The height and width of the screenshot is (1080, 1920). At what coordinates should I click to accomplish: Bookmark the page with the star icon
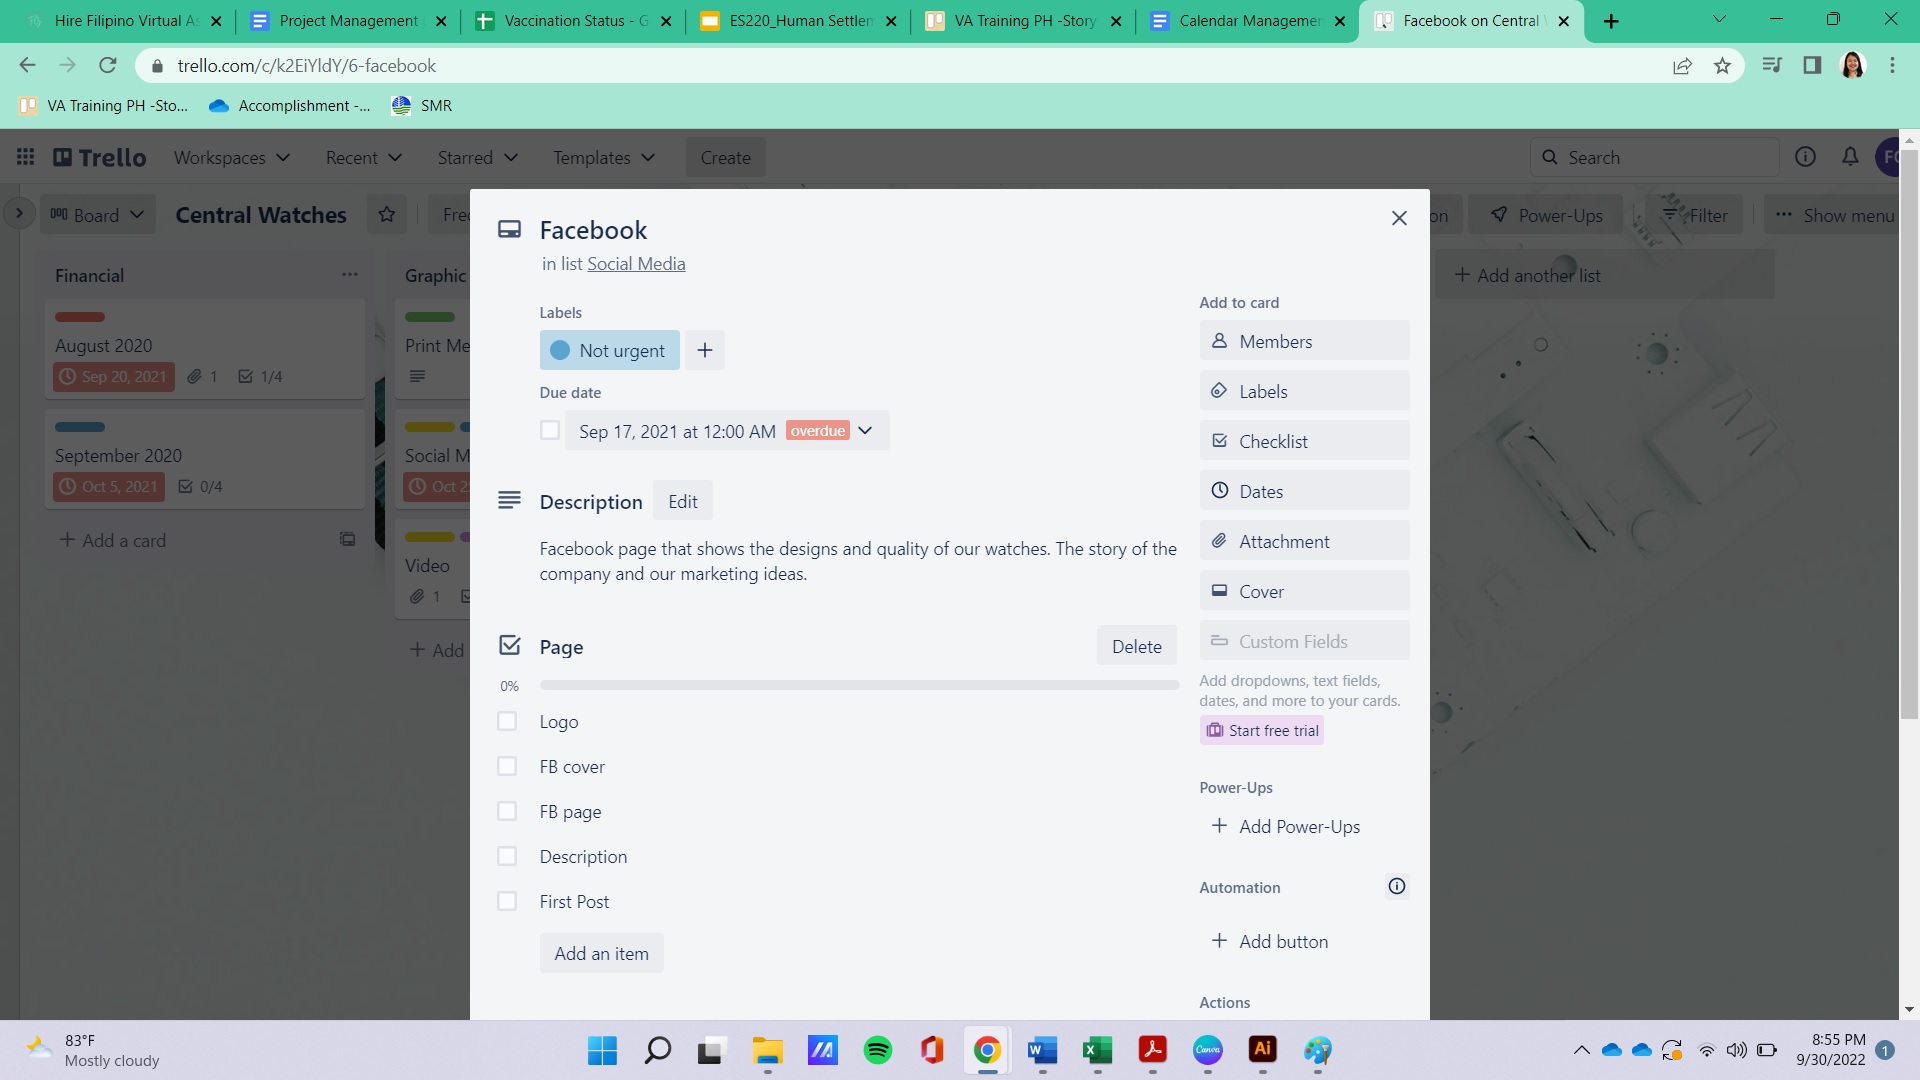click(x=1722, y=66)
